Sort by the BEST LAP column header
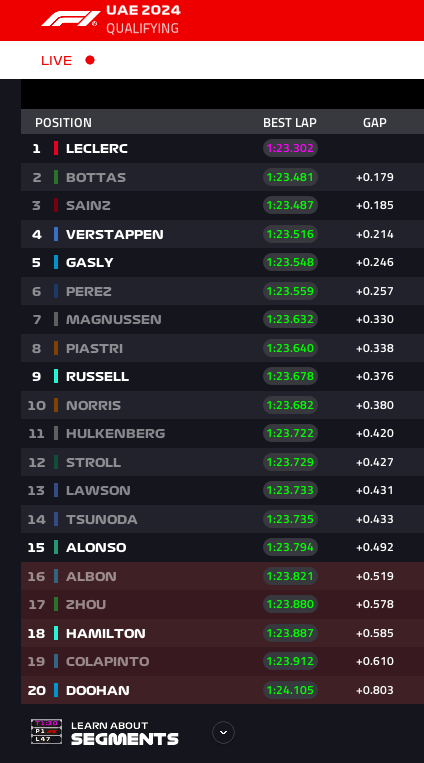 click(290, 123)
